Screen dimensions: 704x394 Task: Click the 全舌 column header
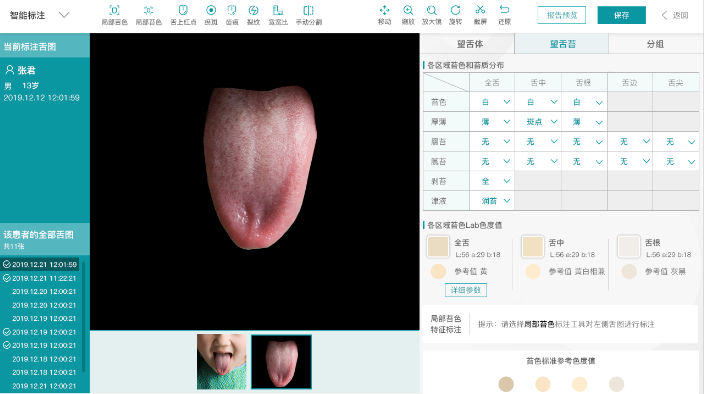click(492, 83)
